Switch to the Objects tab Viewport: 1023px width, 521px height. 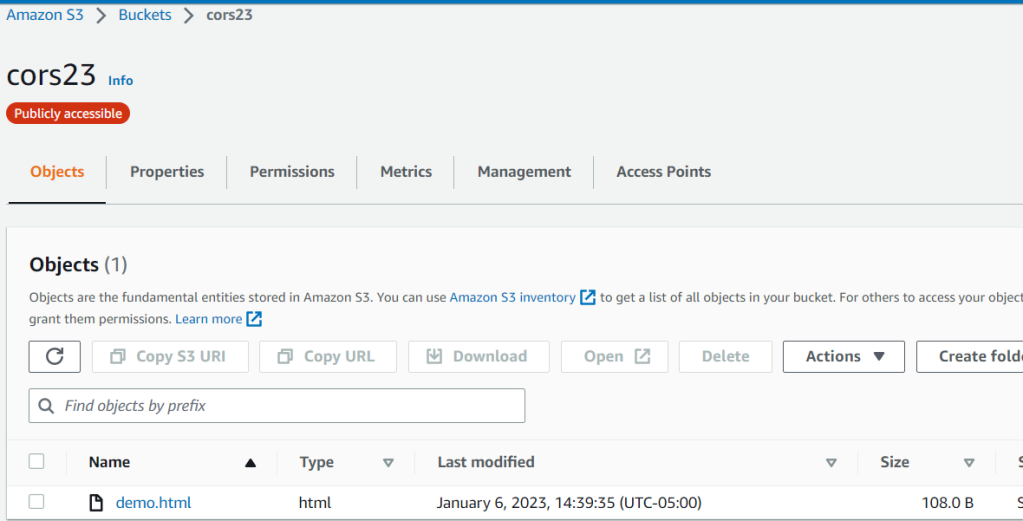(57, 171)
